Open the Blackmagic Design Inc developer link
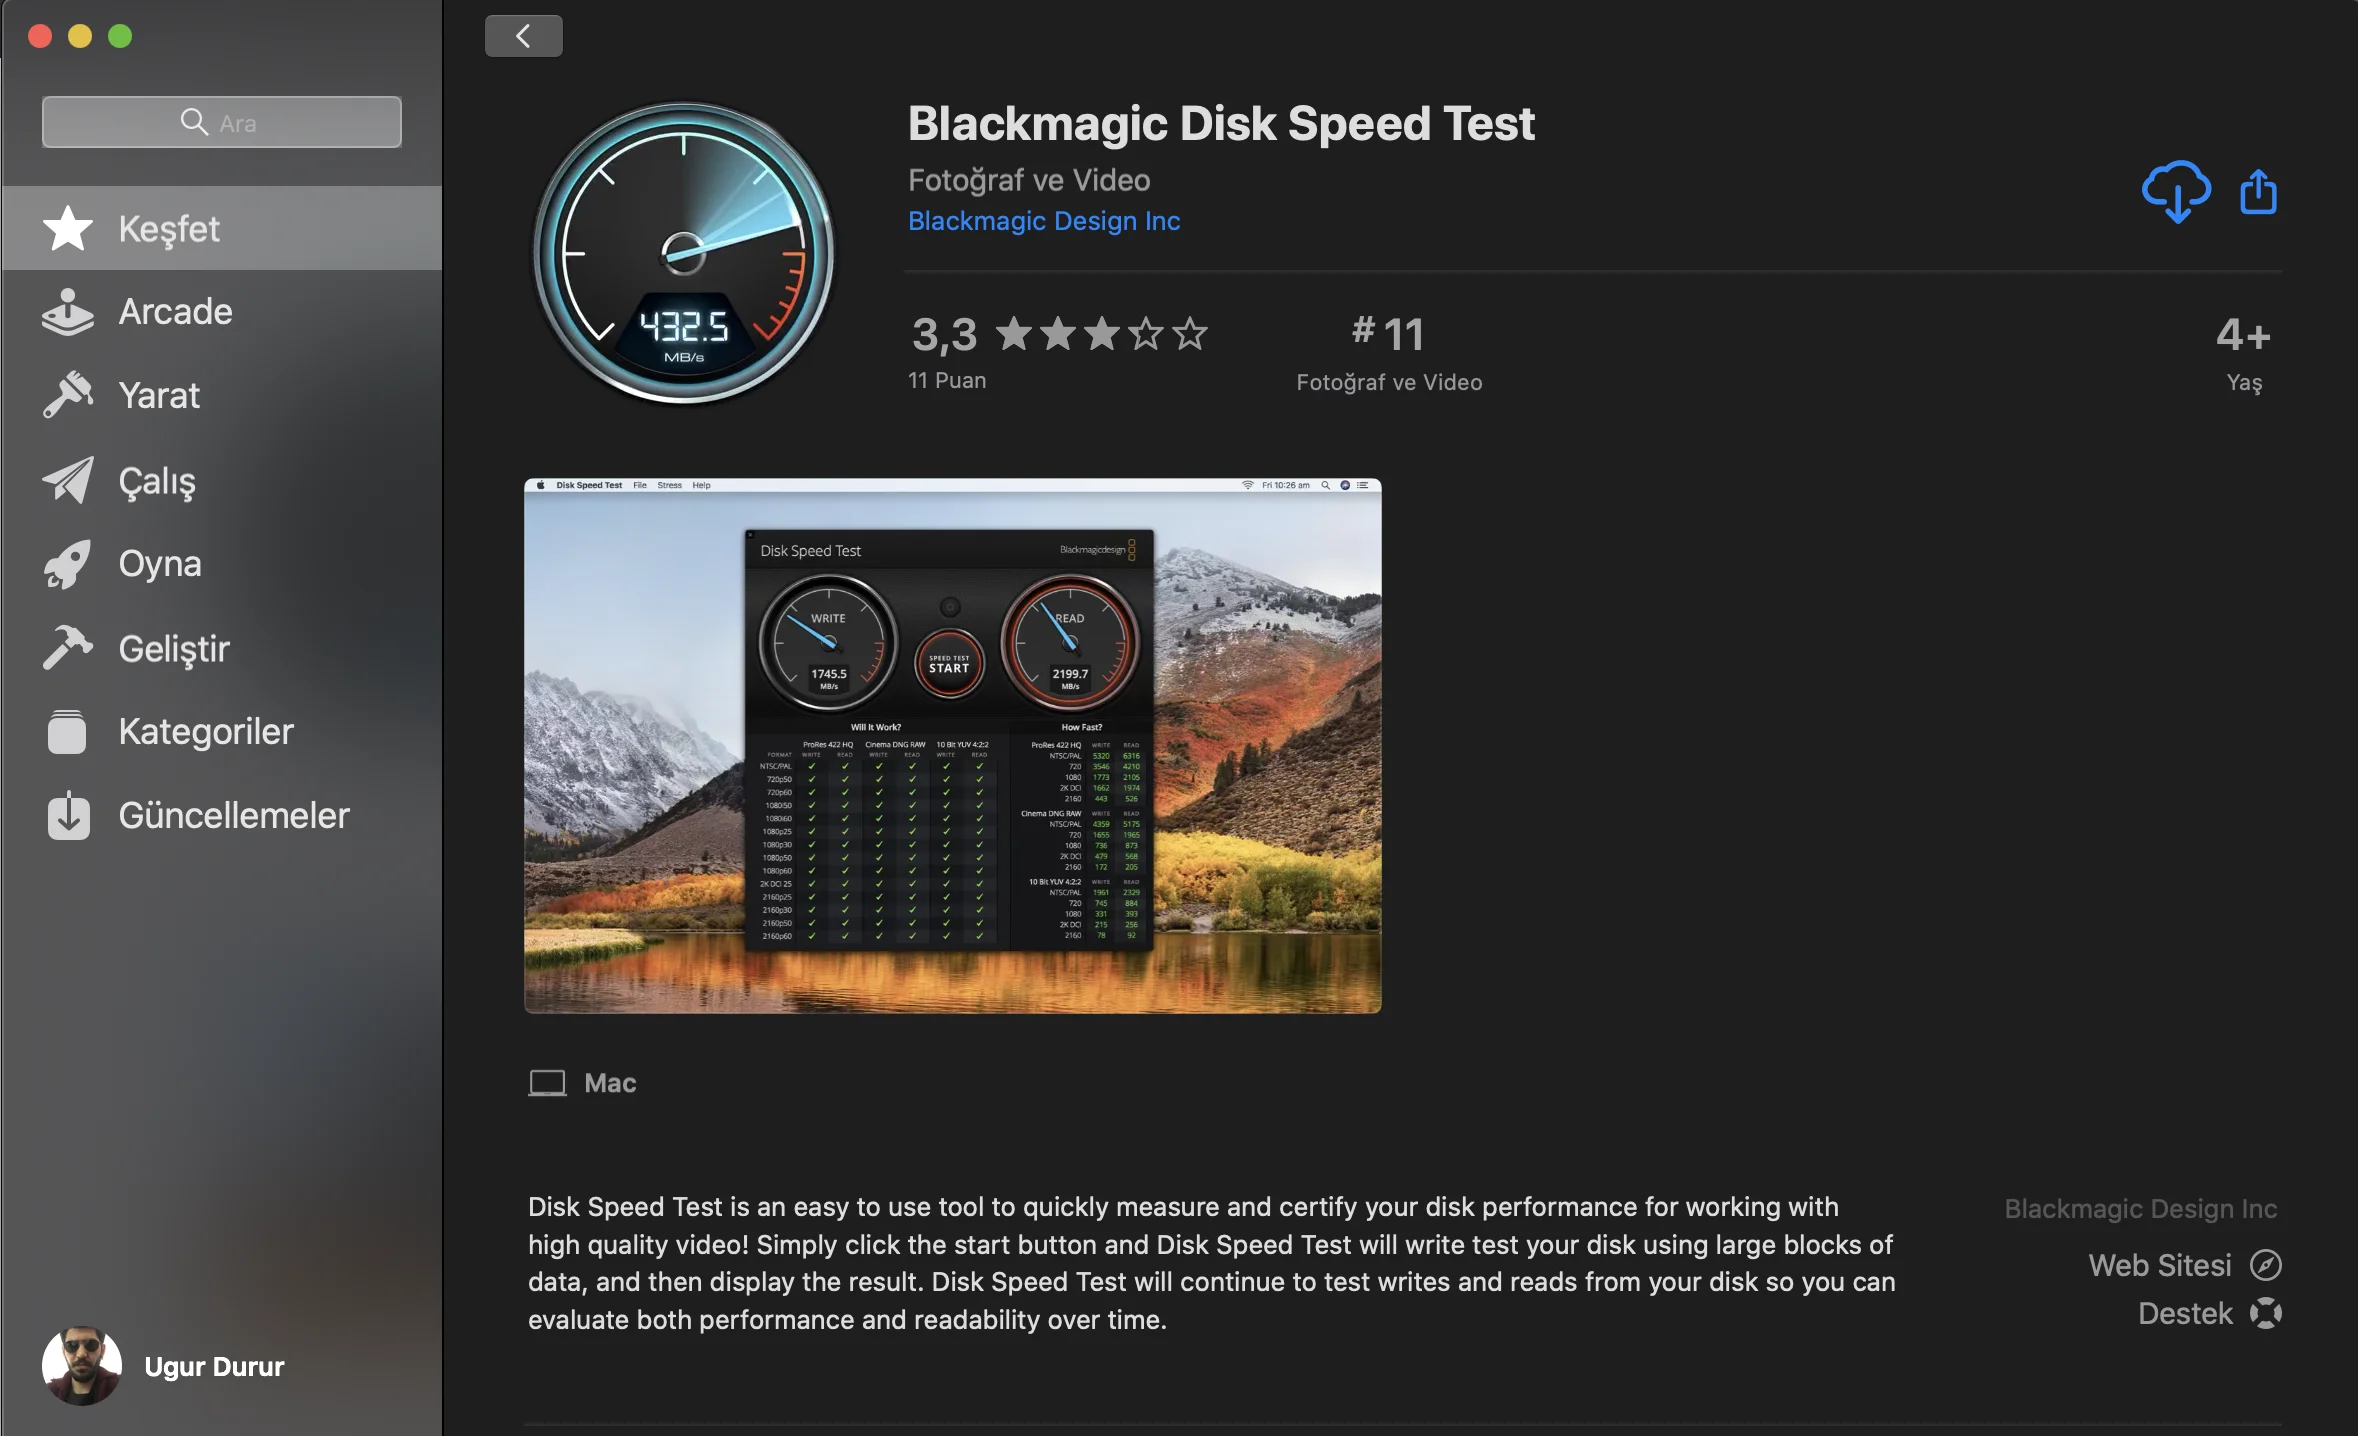Viewport: 2358px width, 1436px height. pyautogui.click(x=1044, y=221)
